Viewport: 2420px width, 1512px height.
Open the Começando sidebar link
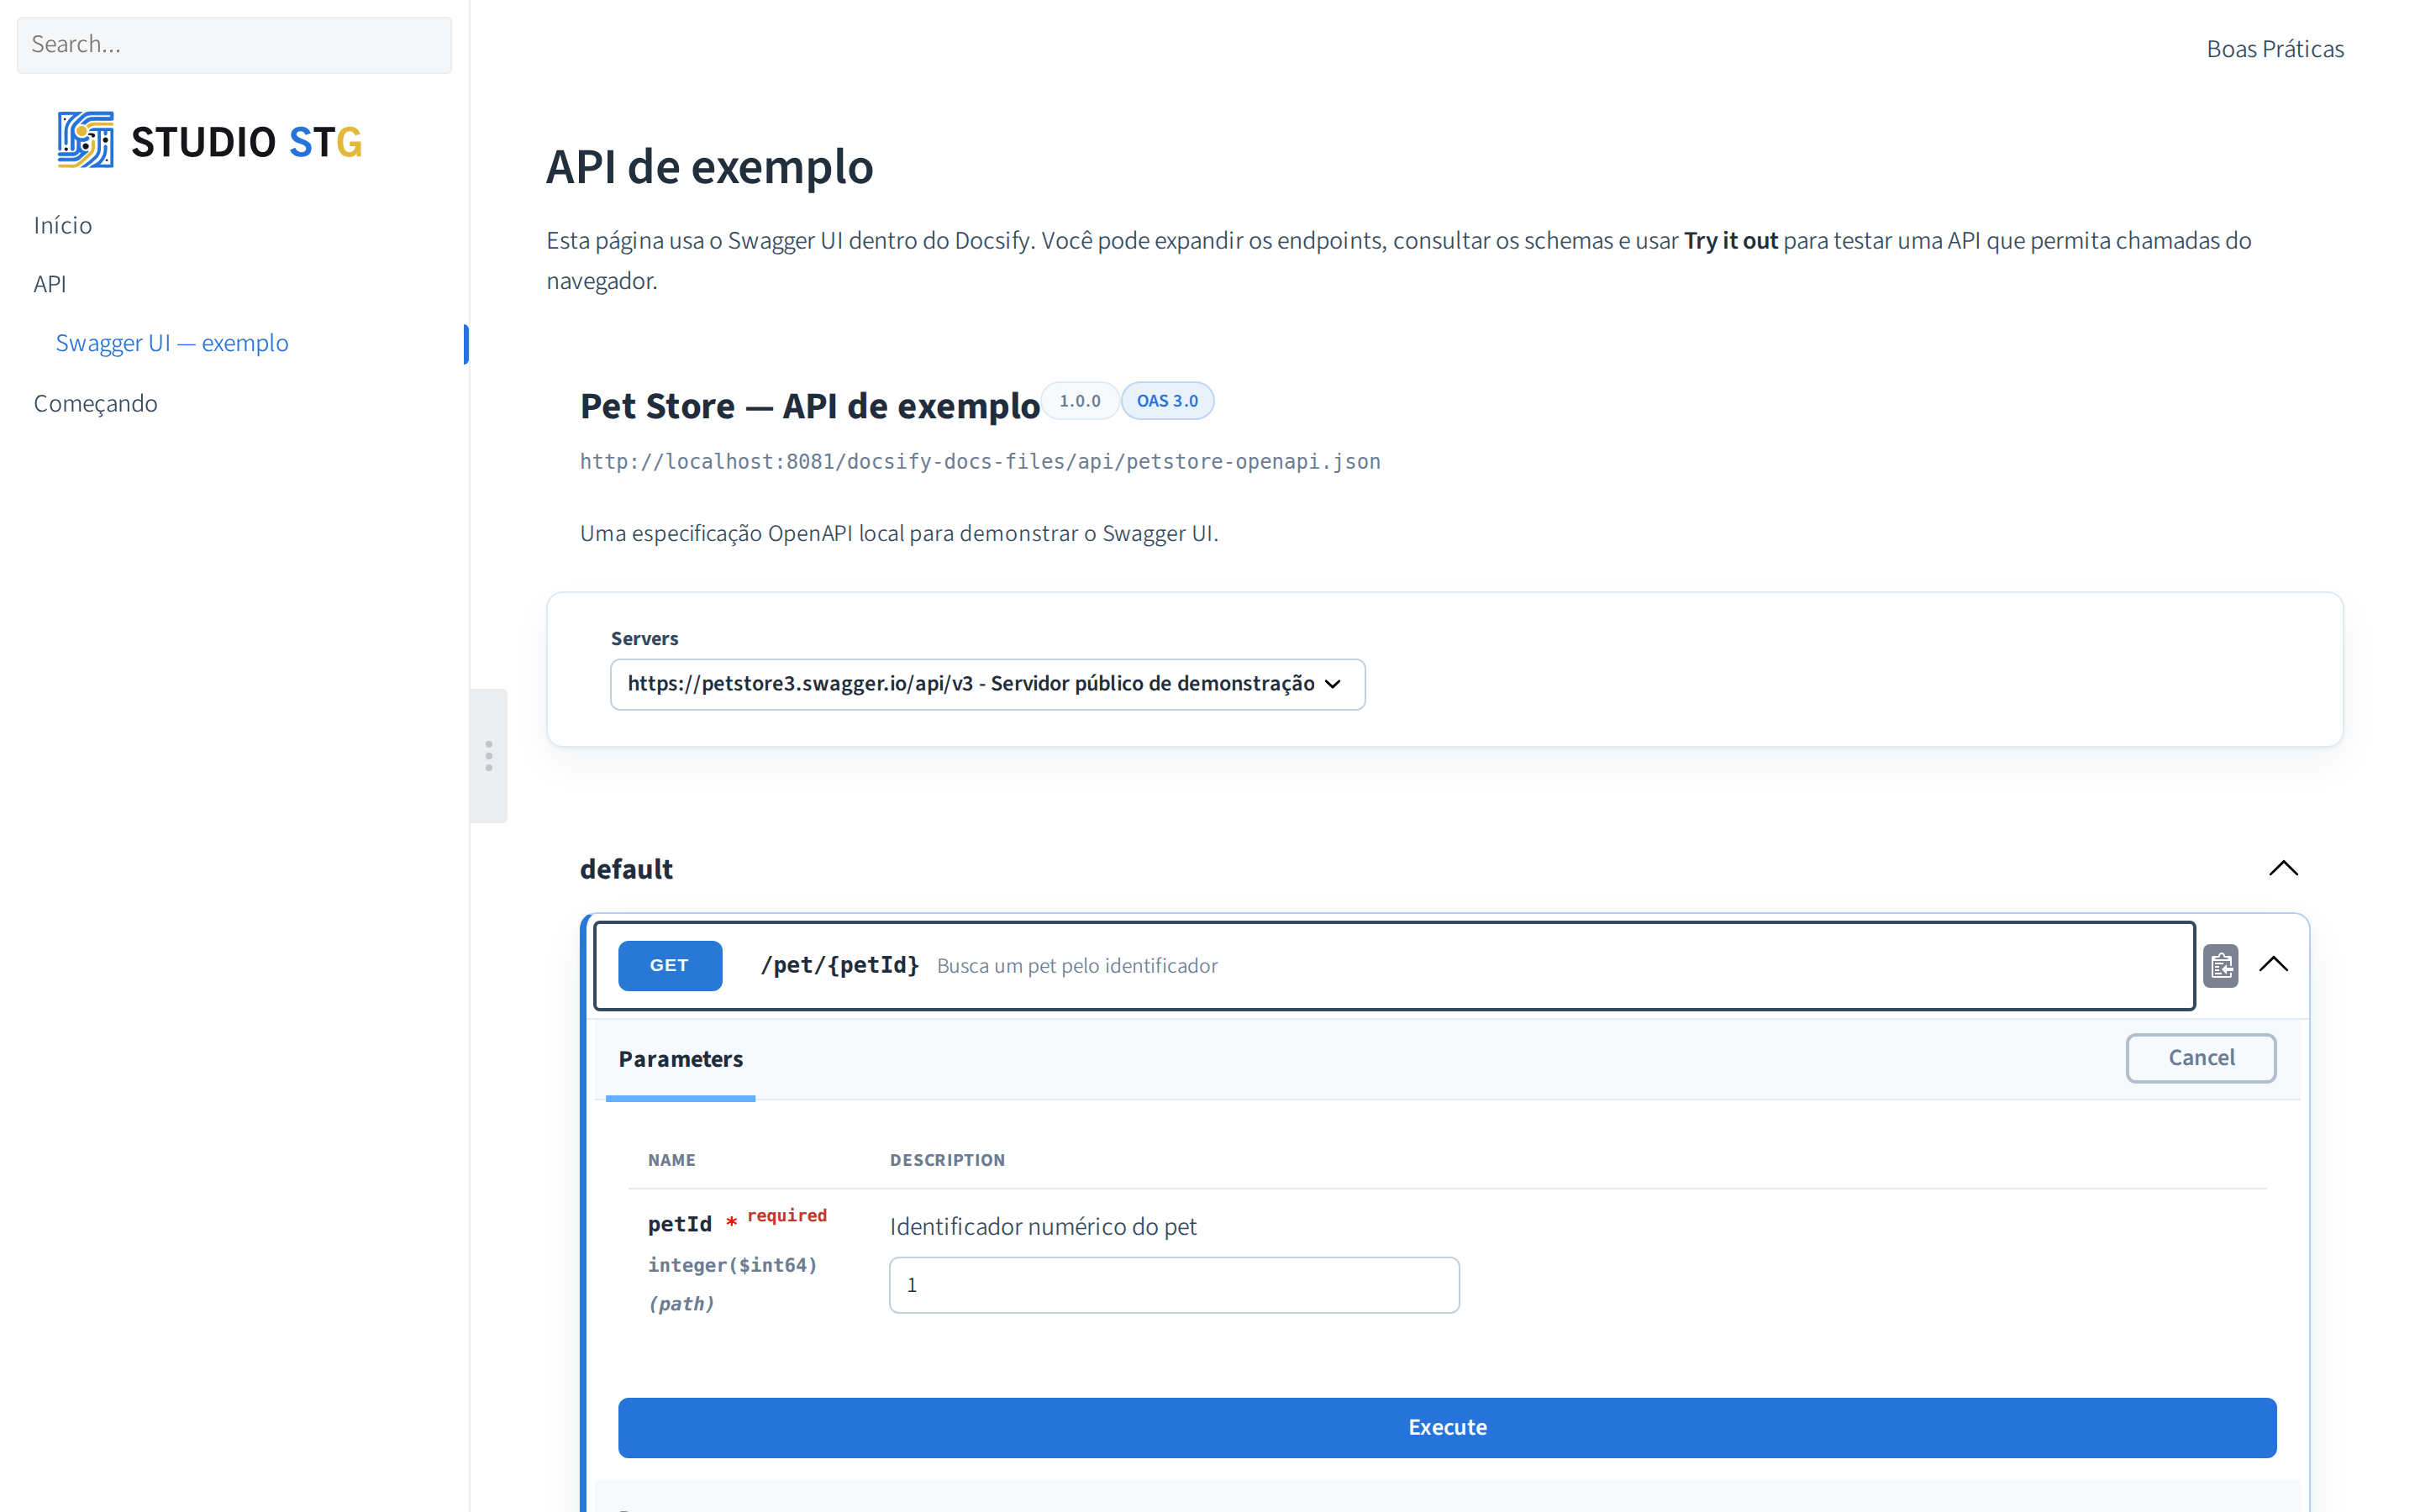pos(96,403)
